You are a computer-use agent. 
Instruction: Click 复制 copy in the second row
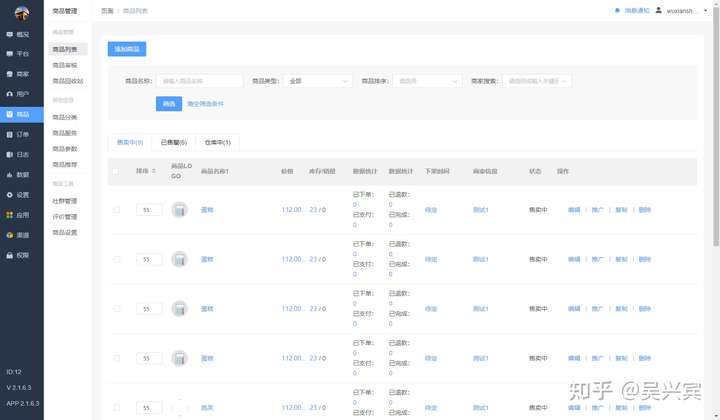[x=621, y=259]
